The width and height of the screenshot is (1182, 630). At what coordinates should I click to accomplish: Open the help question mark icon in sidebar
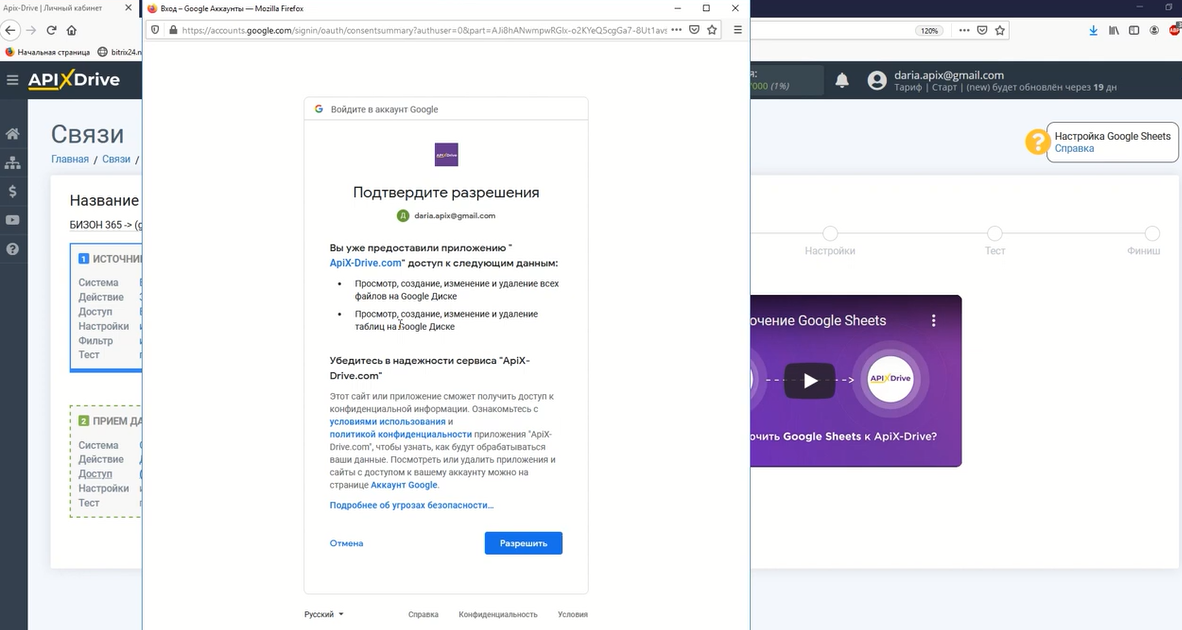(x=13, y=249)
